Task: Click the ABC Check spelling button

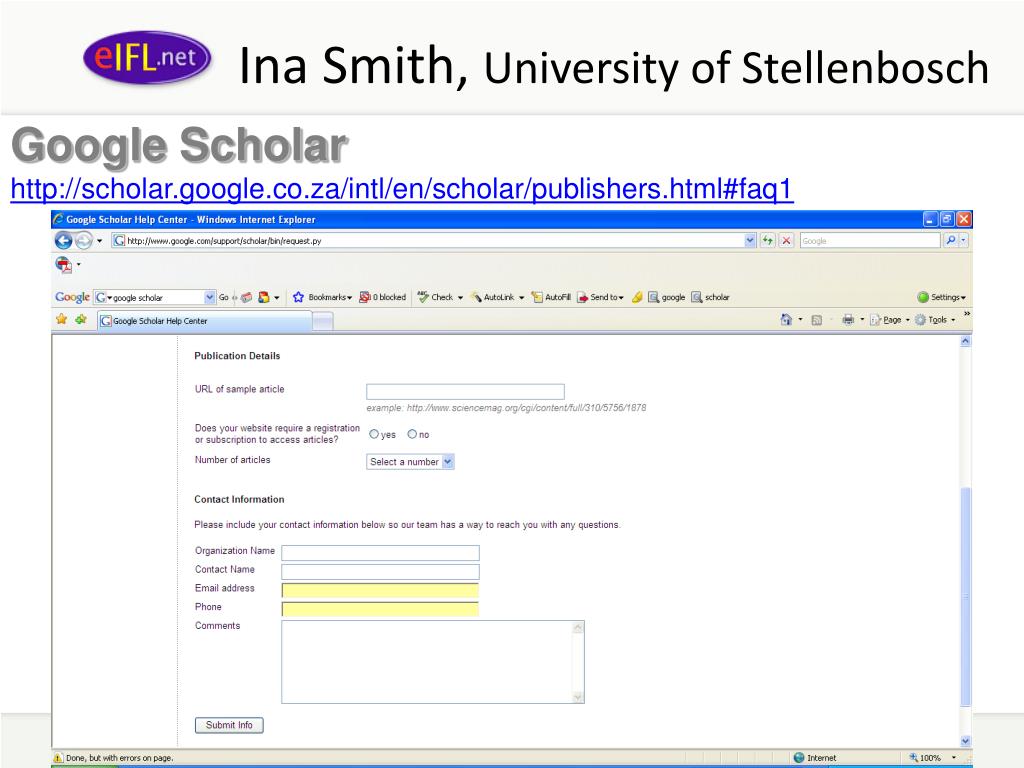Action: pos(435,297)
